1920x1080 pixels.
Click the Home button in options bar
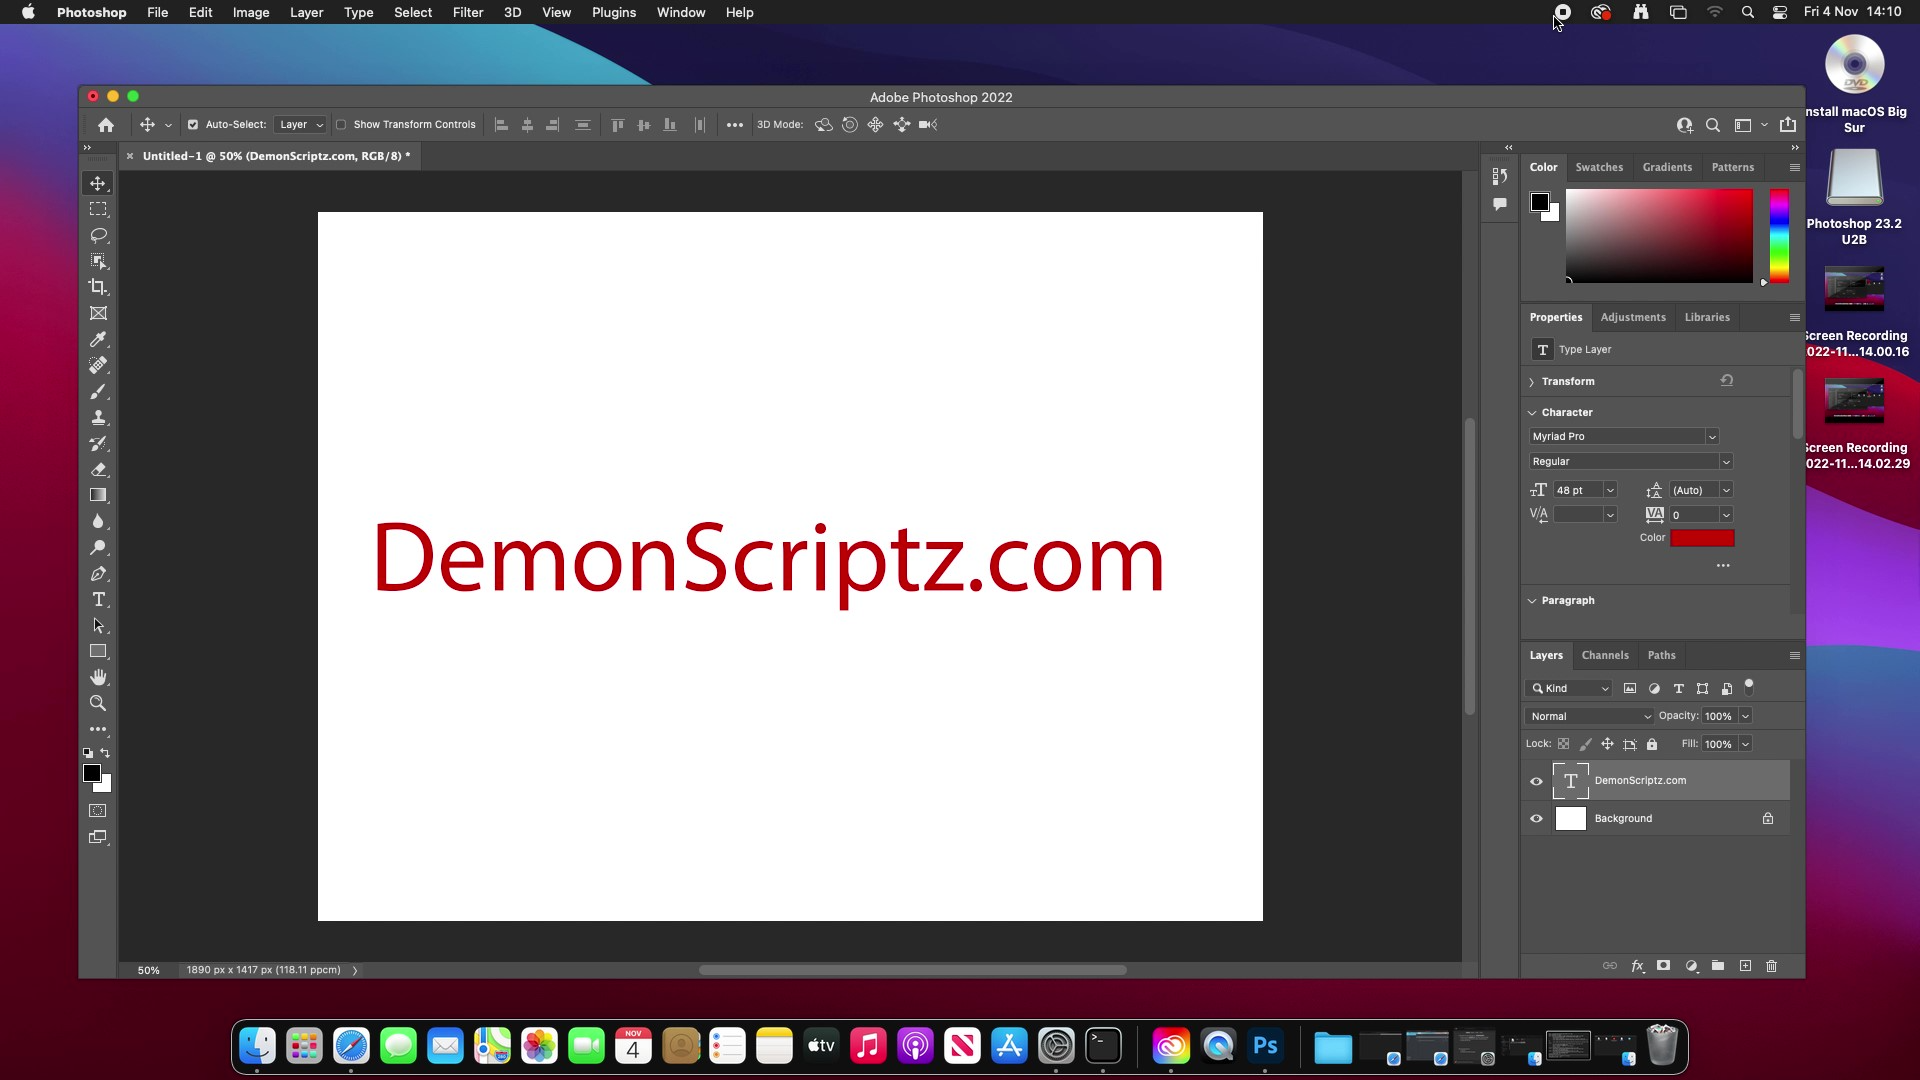[x=106, y=125]
